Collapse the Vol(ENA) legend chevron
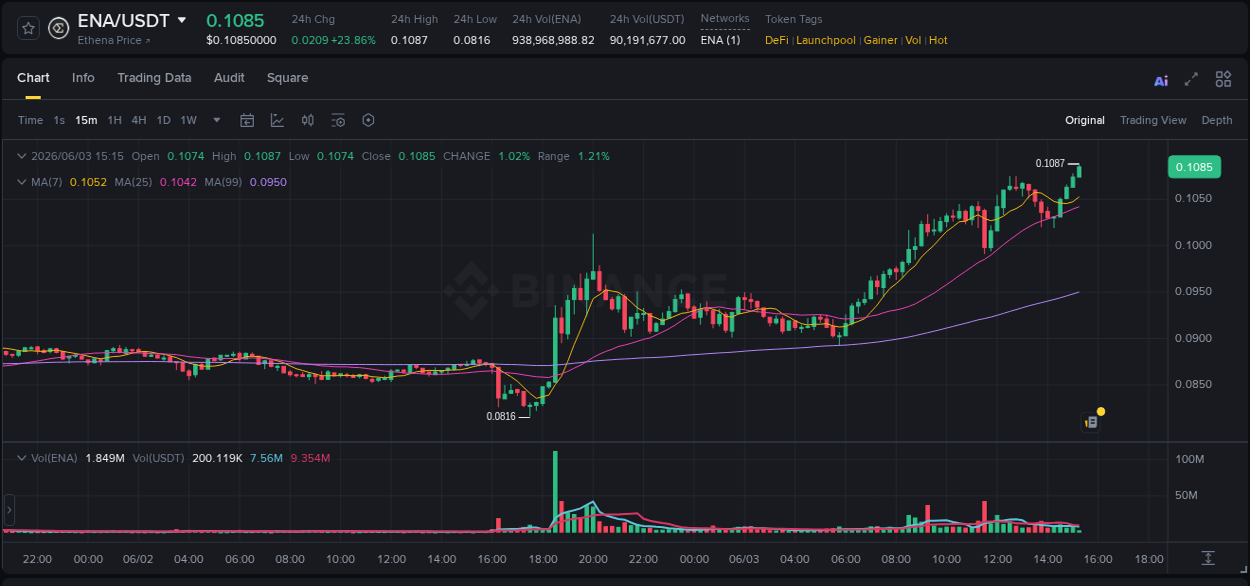 [21, 458]
